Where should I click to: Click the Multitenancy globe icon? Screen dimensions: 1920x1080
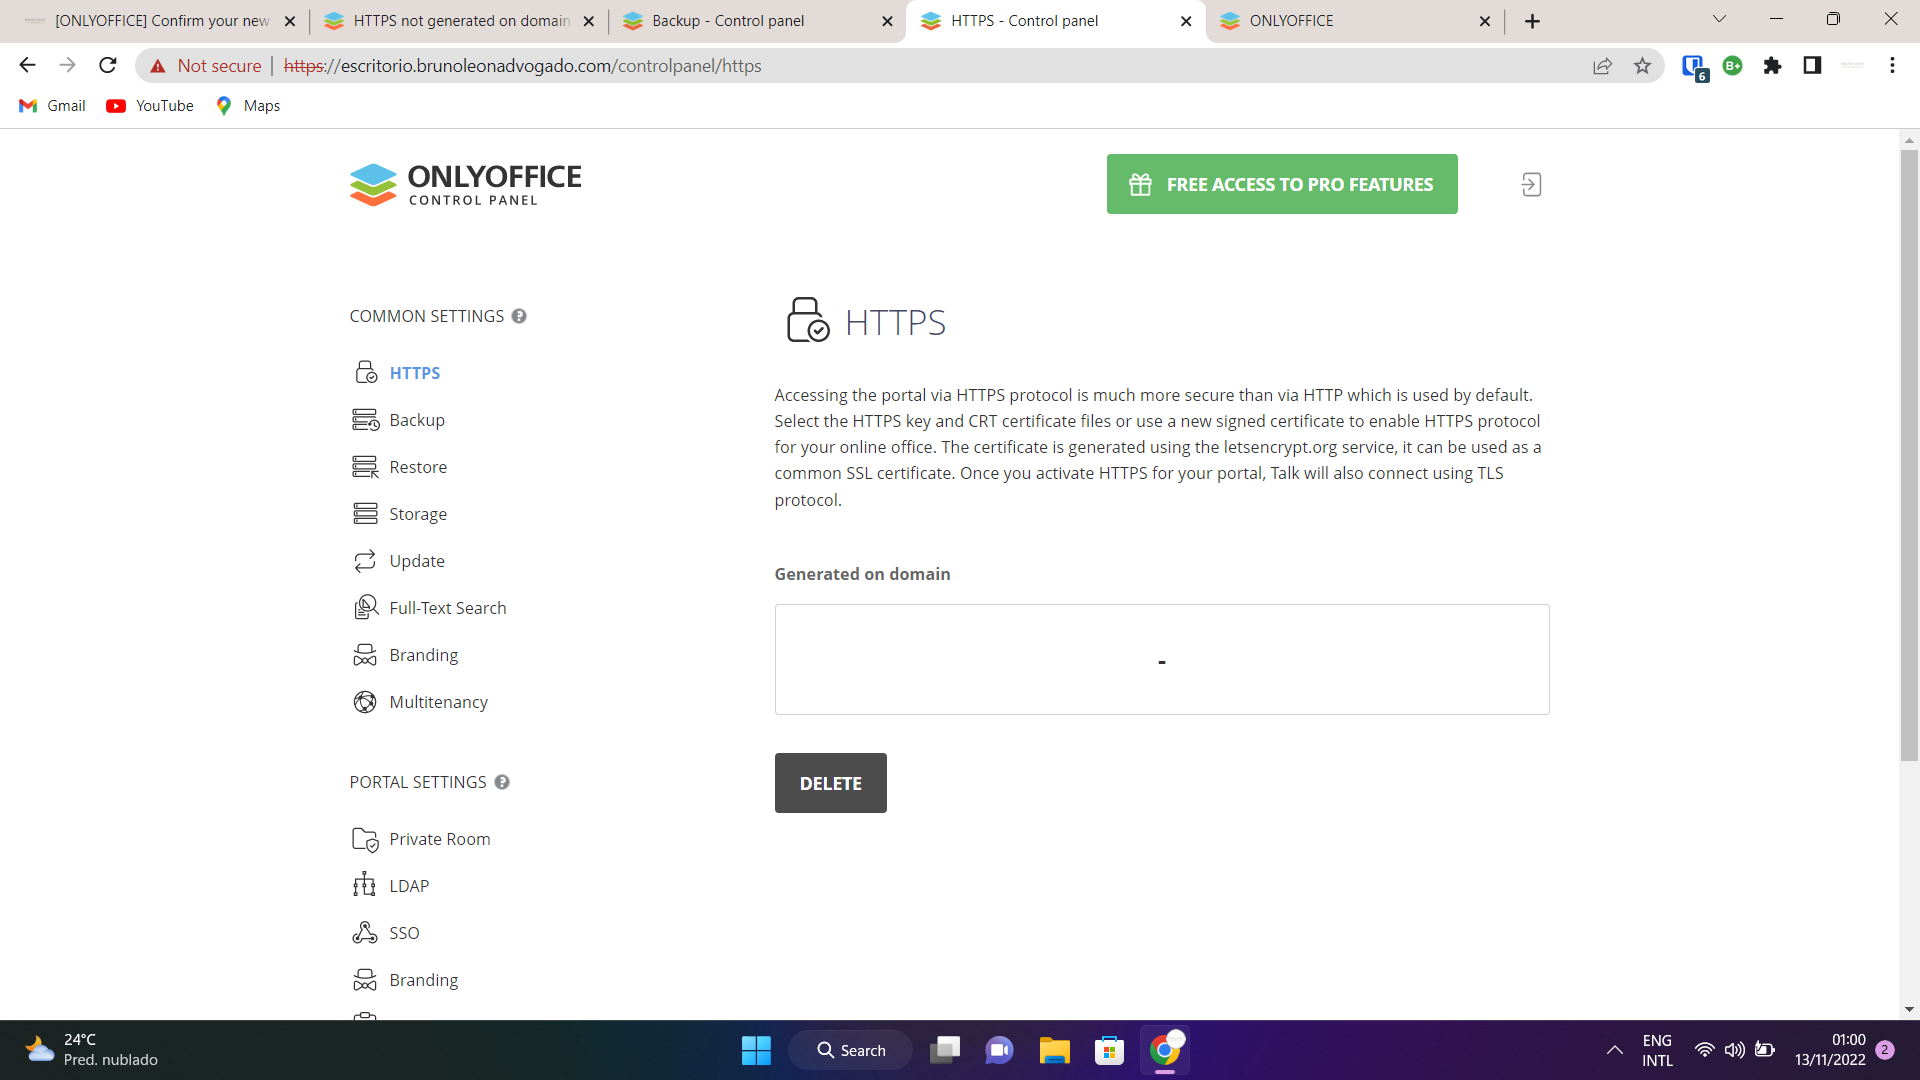[x=366, y=702]
